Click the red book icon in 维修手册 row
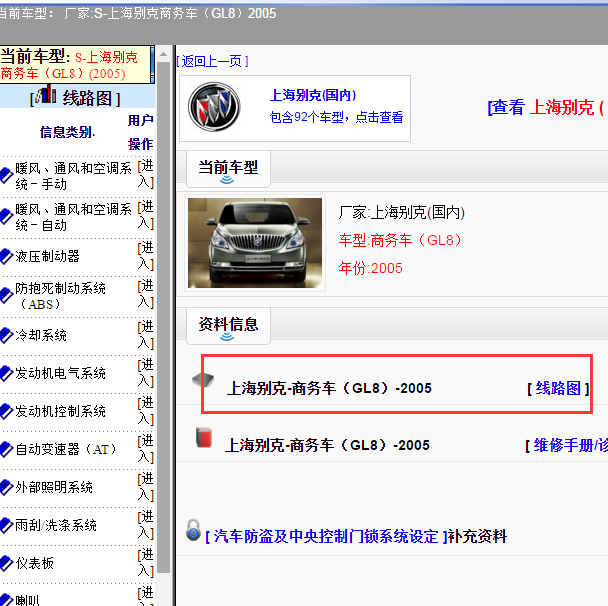Screen dimensions: 608x606 (x=204, y=438)
